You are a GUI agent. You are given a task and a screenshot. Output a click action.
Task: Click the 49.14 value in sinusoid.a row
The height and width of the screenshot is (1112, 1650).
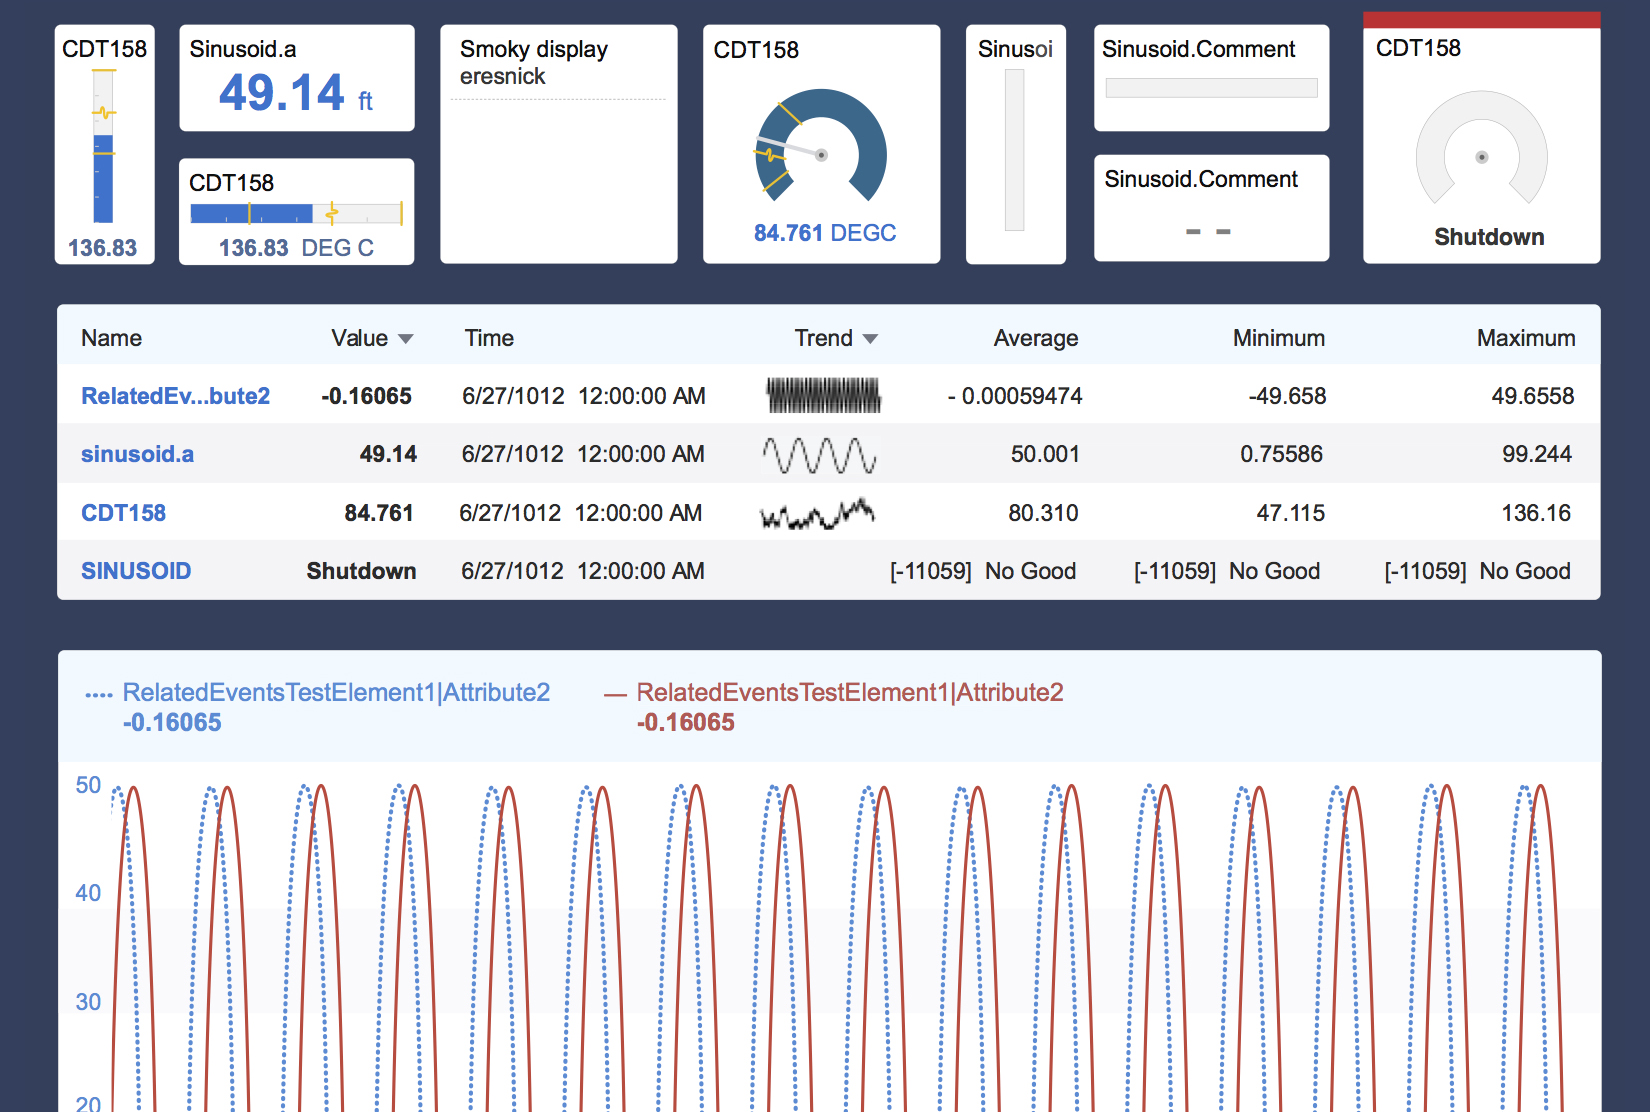(x=388, y=454)
